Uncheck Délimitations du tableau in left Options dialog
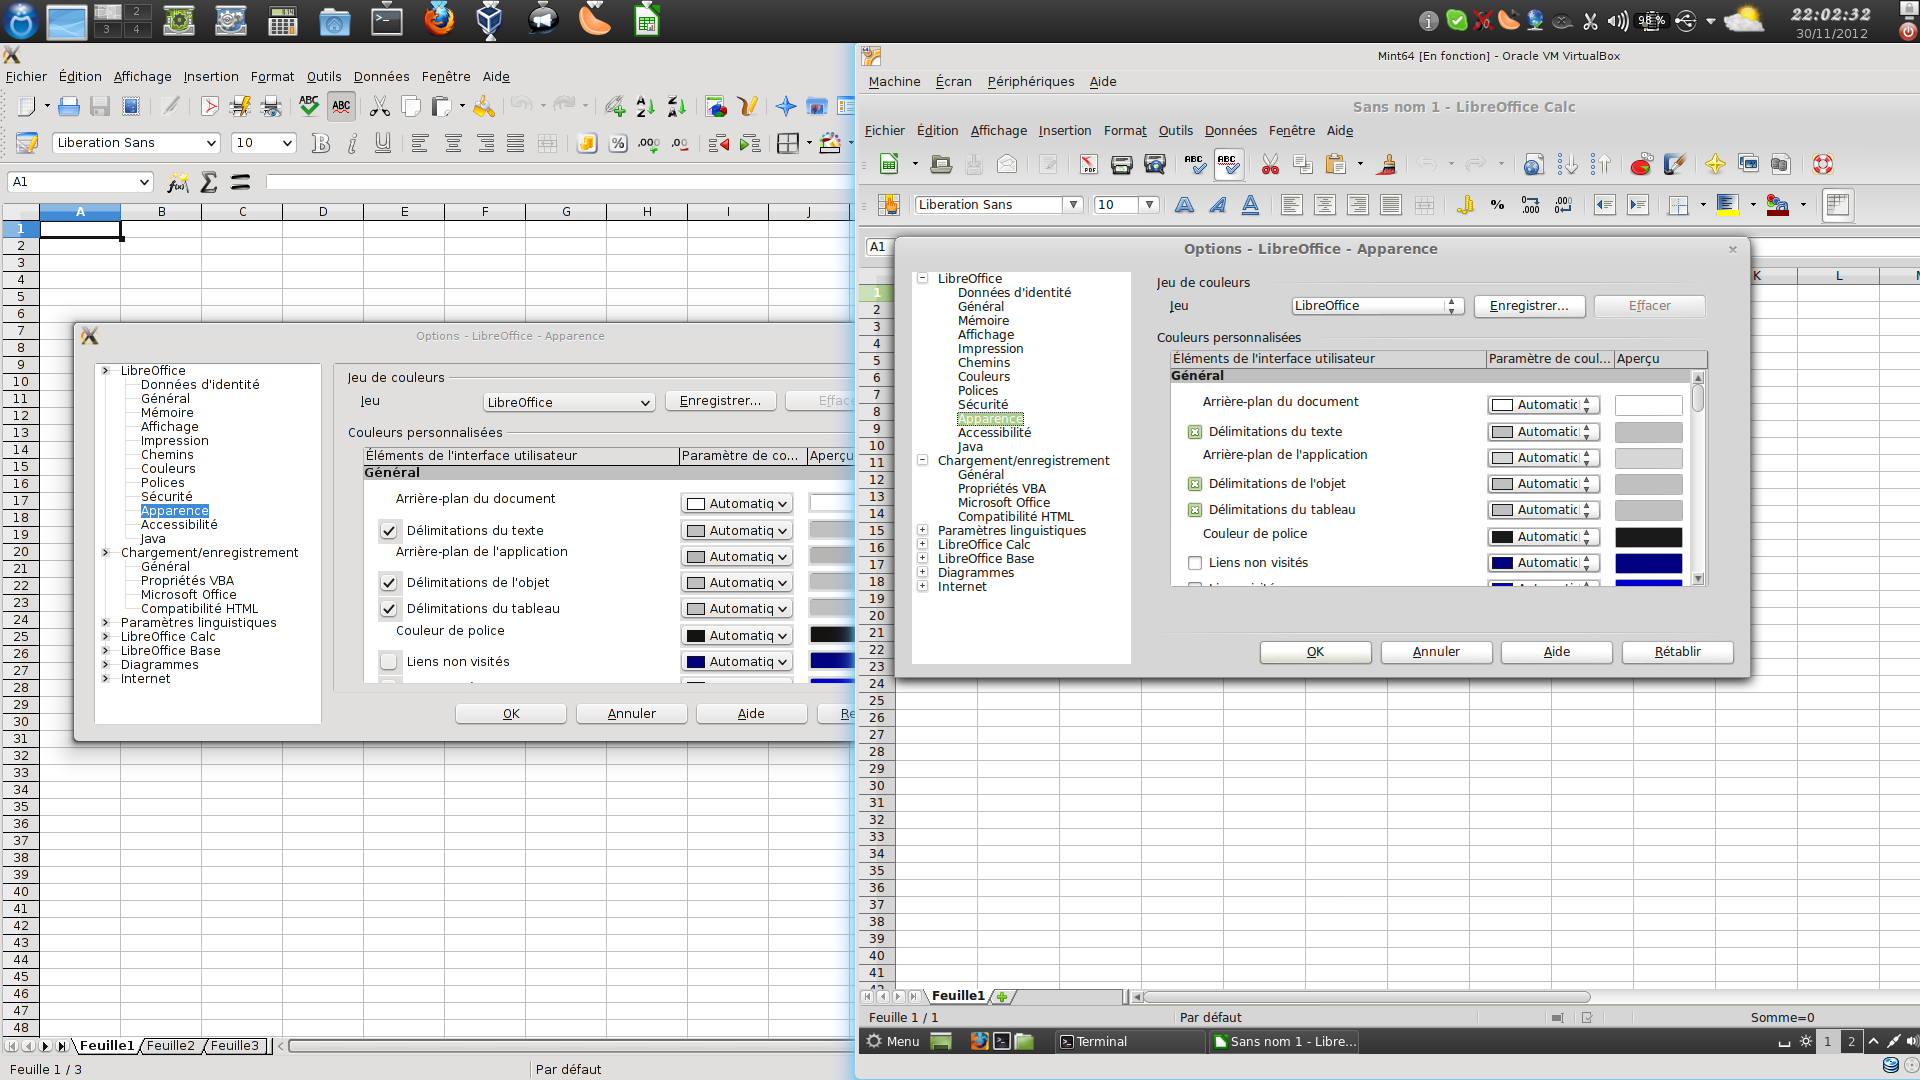Screen dimensions: 1920x1080 [x=389, y=609]
